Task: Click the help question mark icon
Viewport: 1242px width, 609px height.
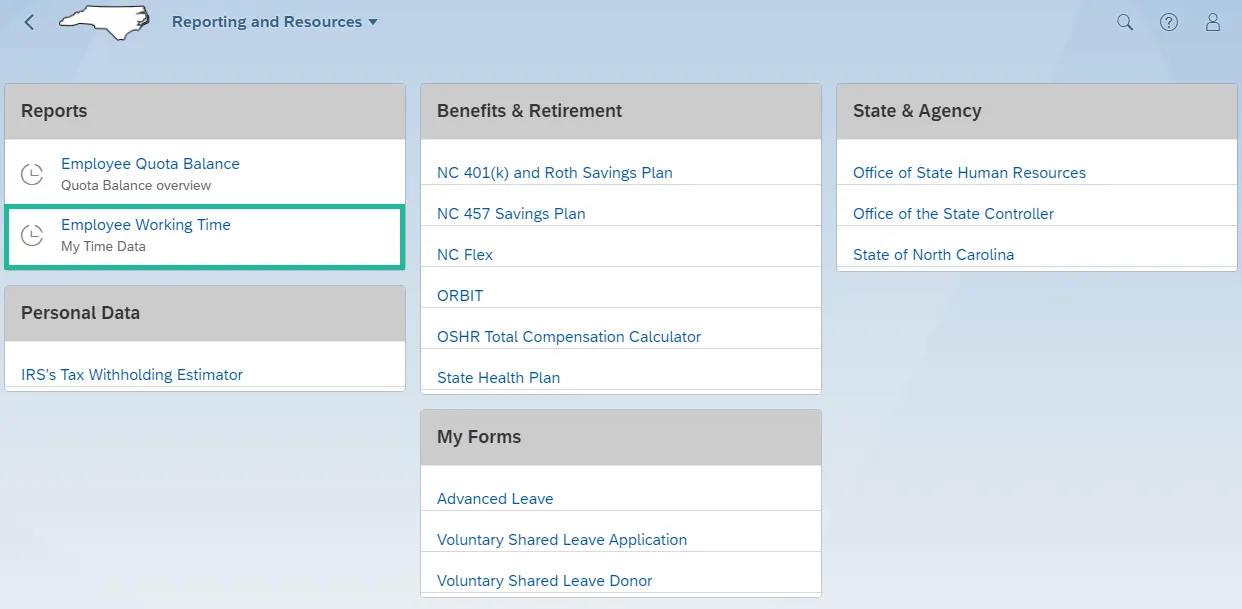Action: coord(1168,22)
